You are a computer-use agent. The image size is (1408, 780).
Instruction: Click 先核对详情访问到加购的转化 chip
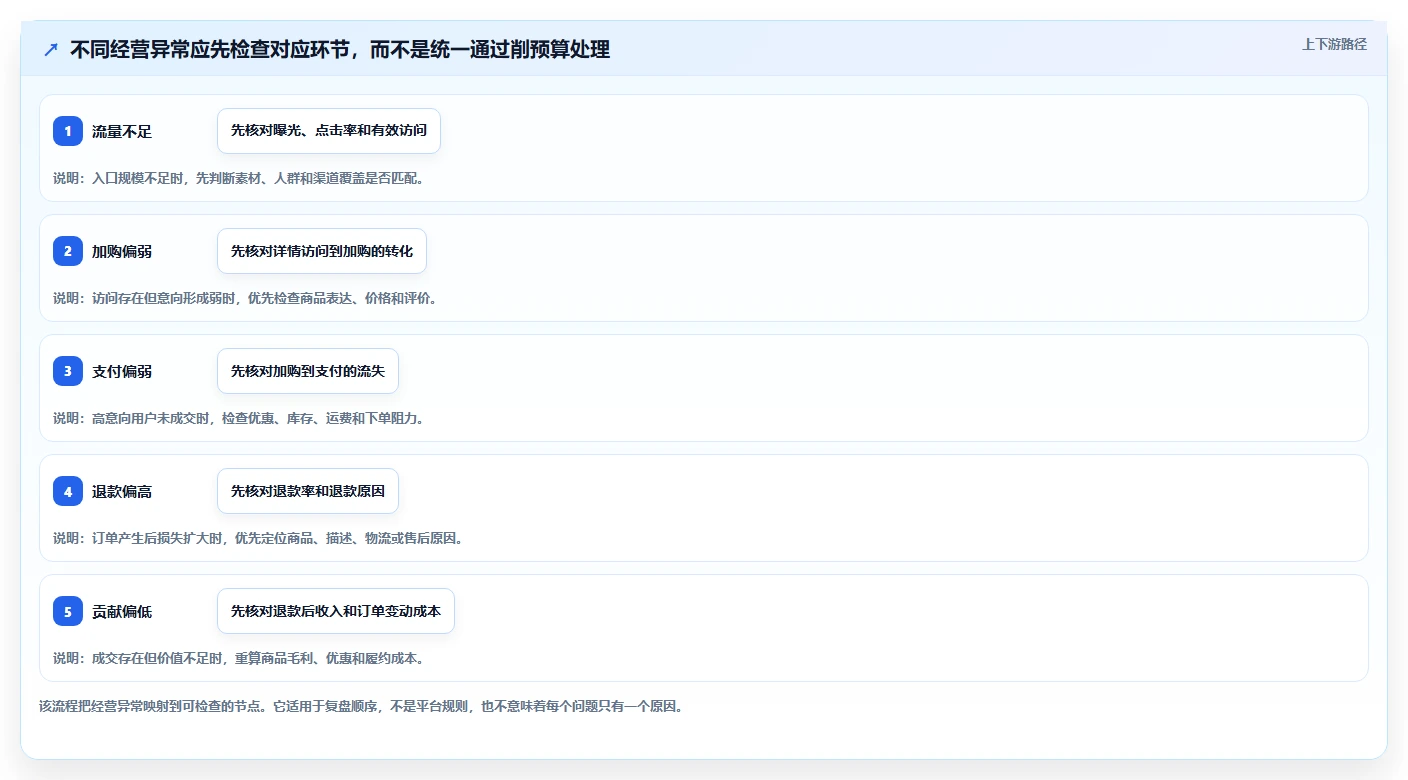click(322, 251)
